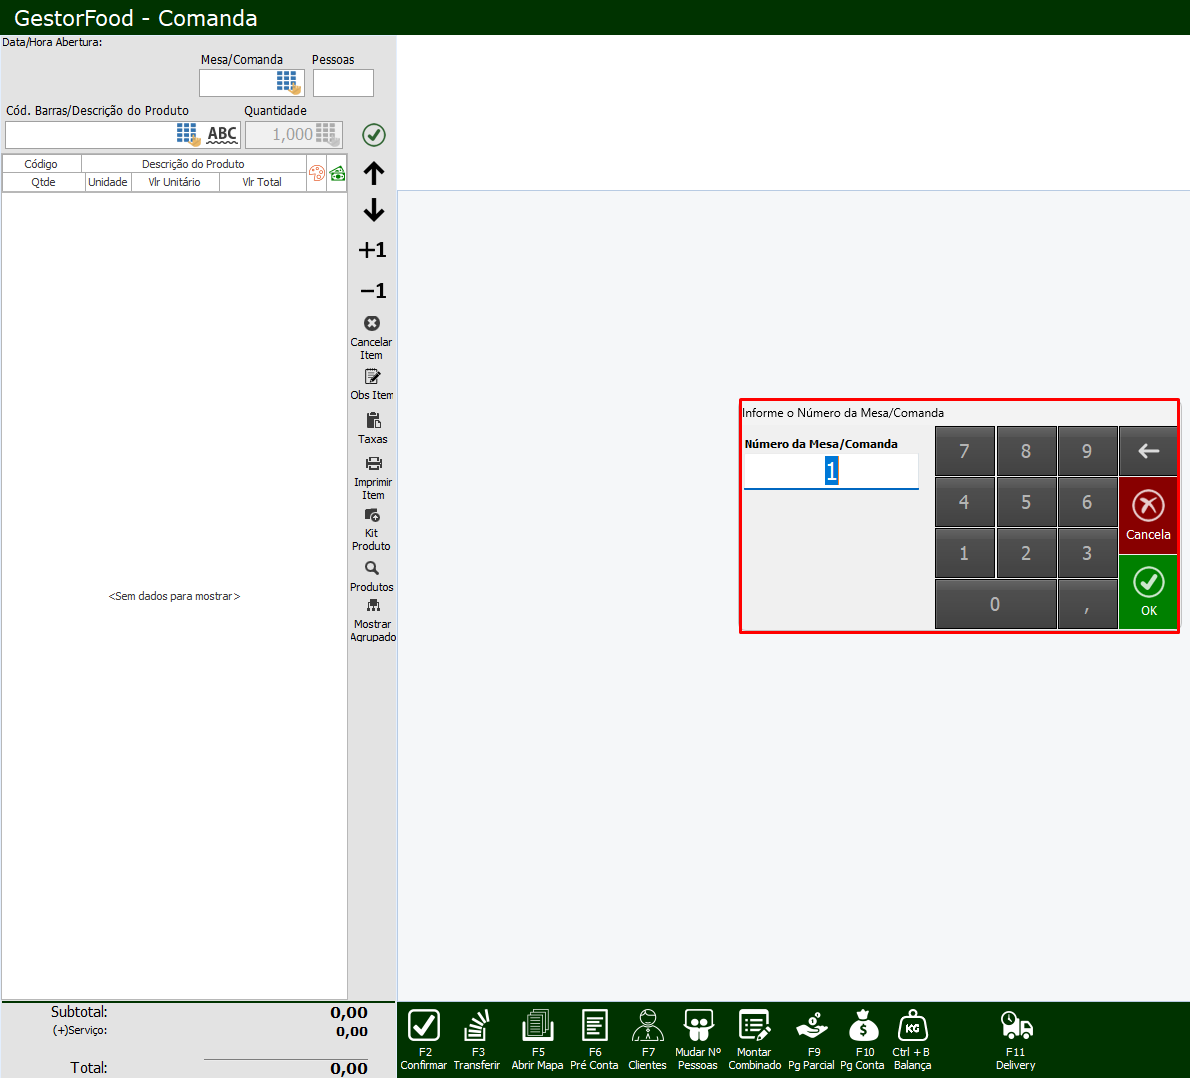Increase quantity with +1 button
Screen dimensions: 1190x1078
coord(373,250)
